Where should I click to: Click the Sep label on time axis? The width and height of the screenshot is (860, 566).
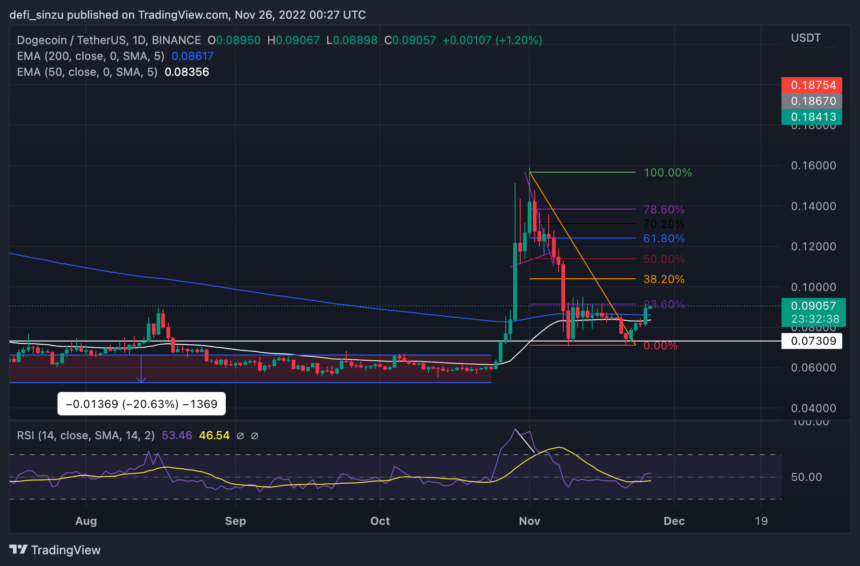coord(235,521)
